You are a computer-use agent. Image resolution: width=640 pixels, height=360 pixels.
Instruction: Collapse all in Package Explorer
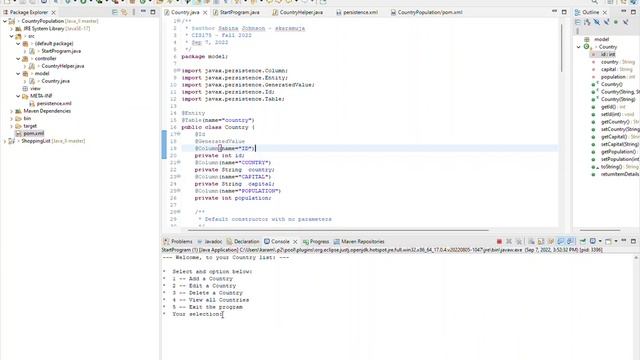pos(115,12)
